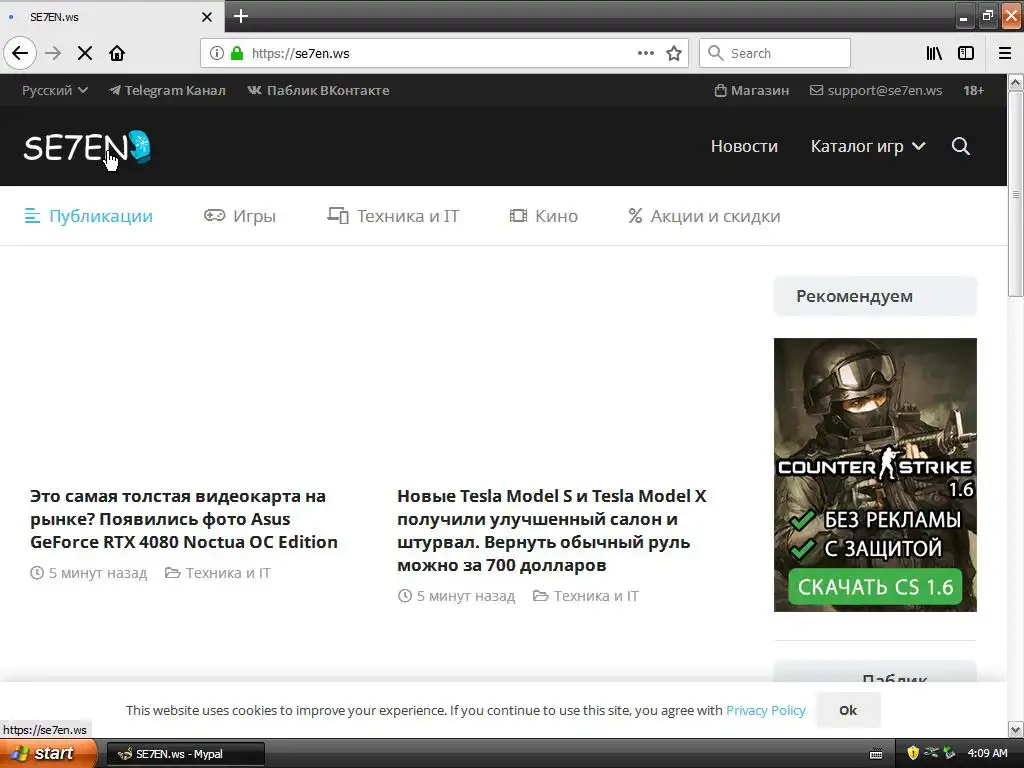Click the 18+ age label
Image resolution: width=1024 pixels, height=768 pixels.
tap(973, 90)
